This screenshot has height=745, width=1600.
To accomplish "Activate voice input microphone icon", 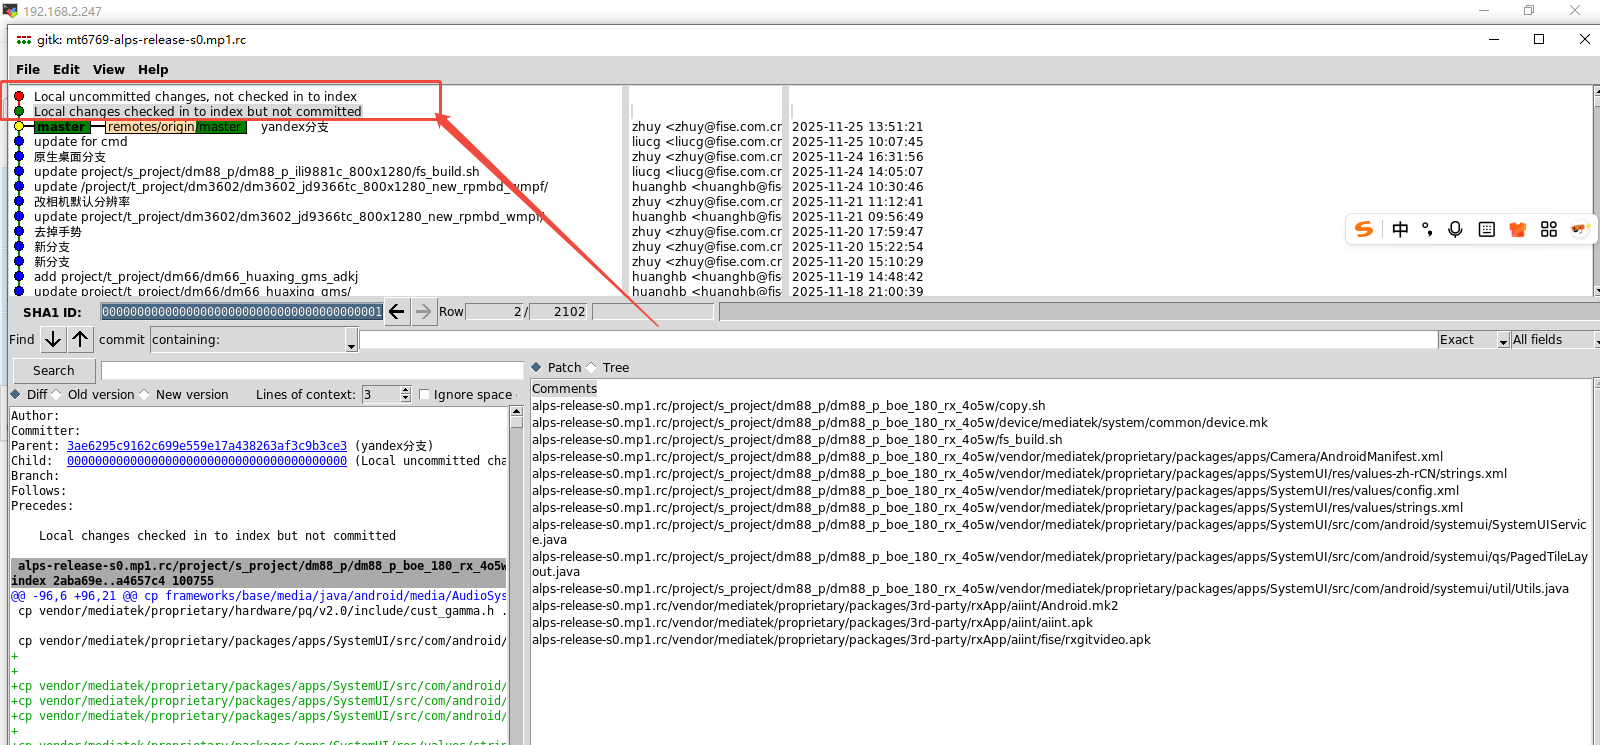I will click(x=1455, y=229).
